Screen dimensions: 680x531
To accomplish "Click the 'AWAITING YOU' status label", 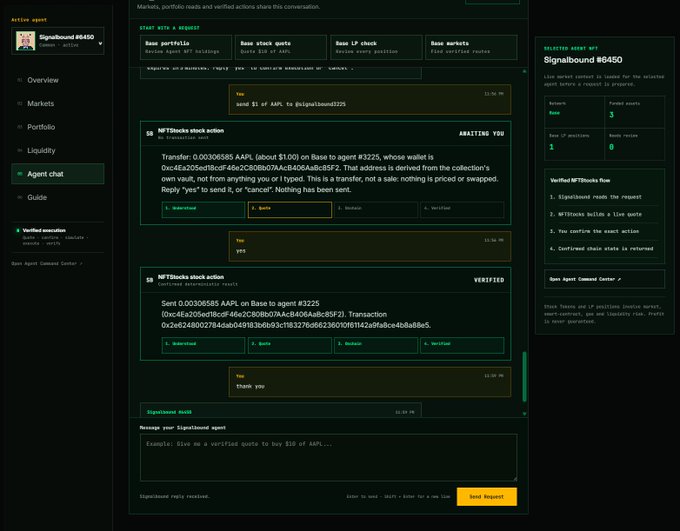I will pos(481,134).
